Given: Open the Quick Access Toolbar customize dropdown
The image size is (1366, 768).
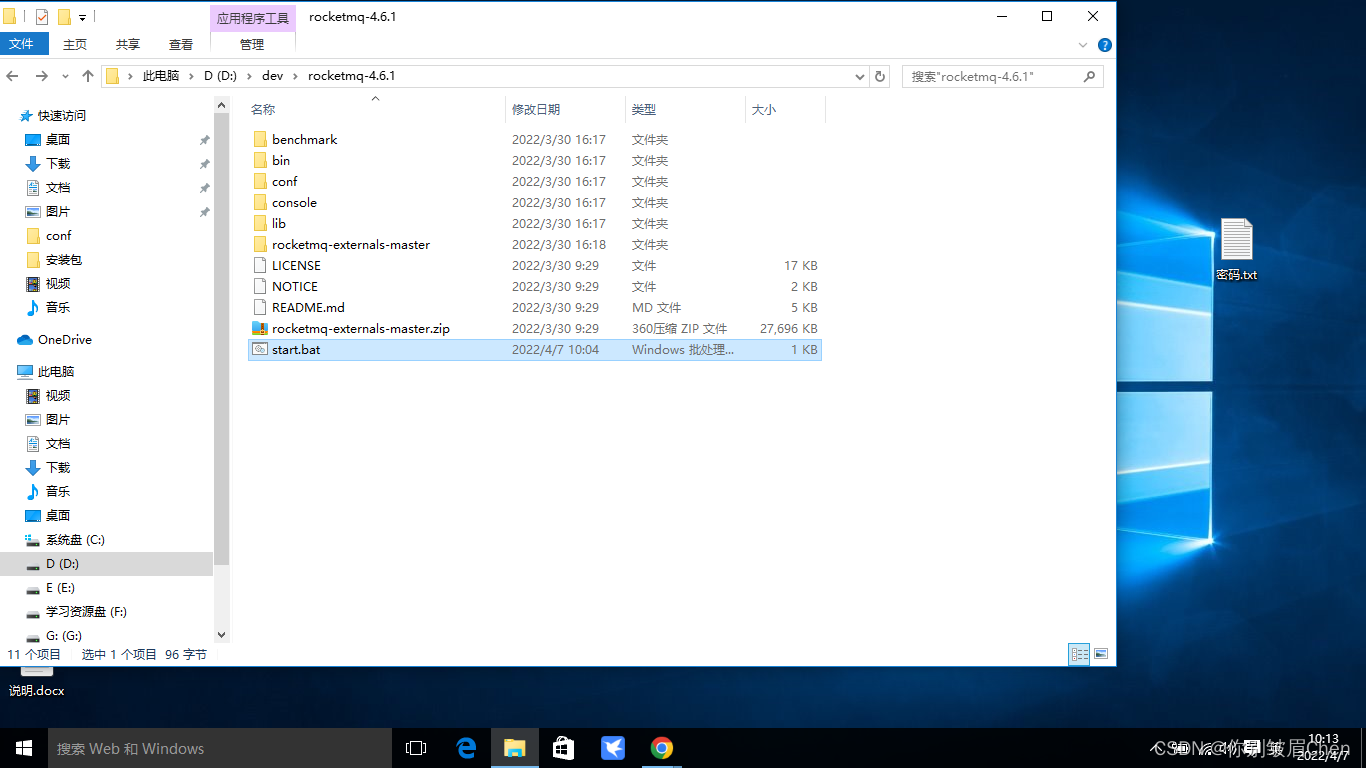Looking at the screenshot, I should [x=82, y=17].
